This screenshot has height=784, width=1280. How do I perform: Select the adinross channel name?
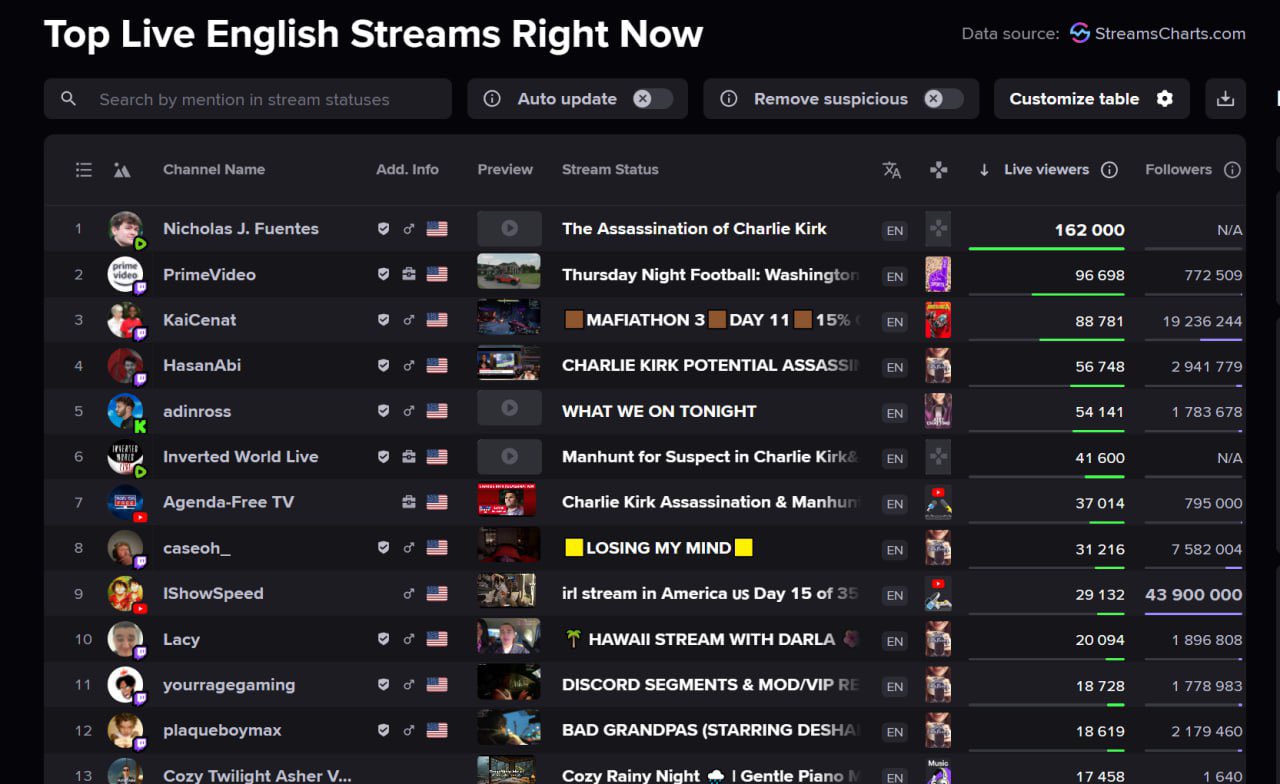click(196, 411)
